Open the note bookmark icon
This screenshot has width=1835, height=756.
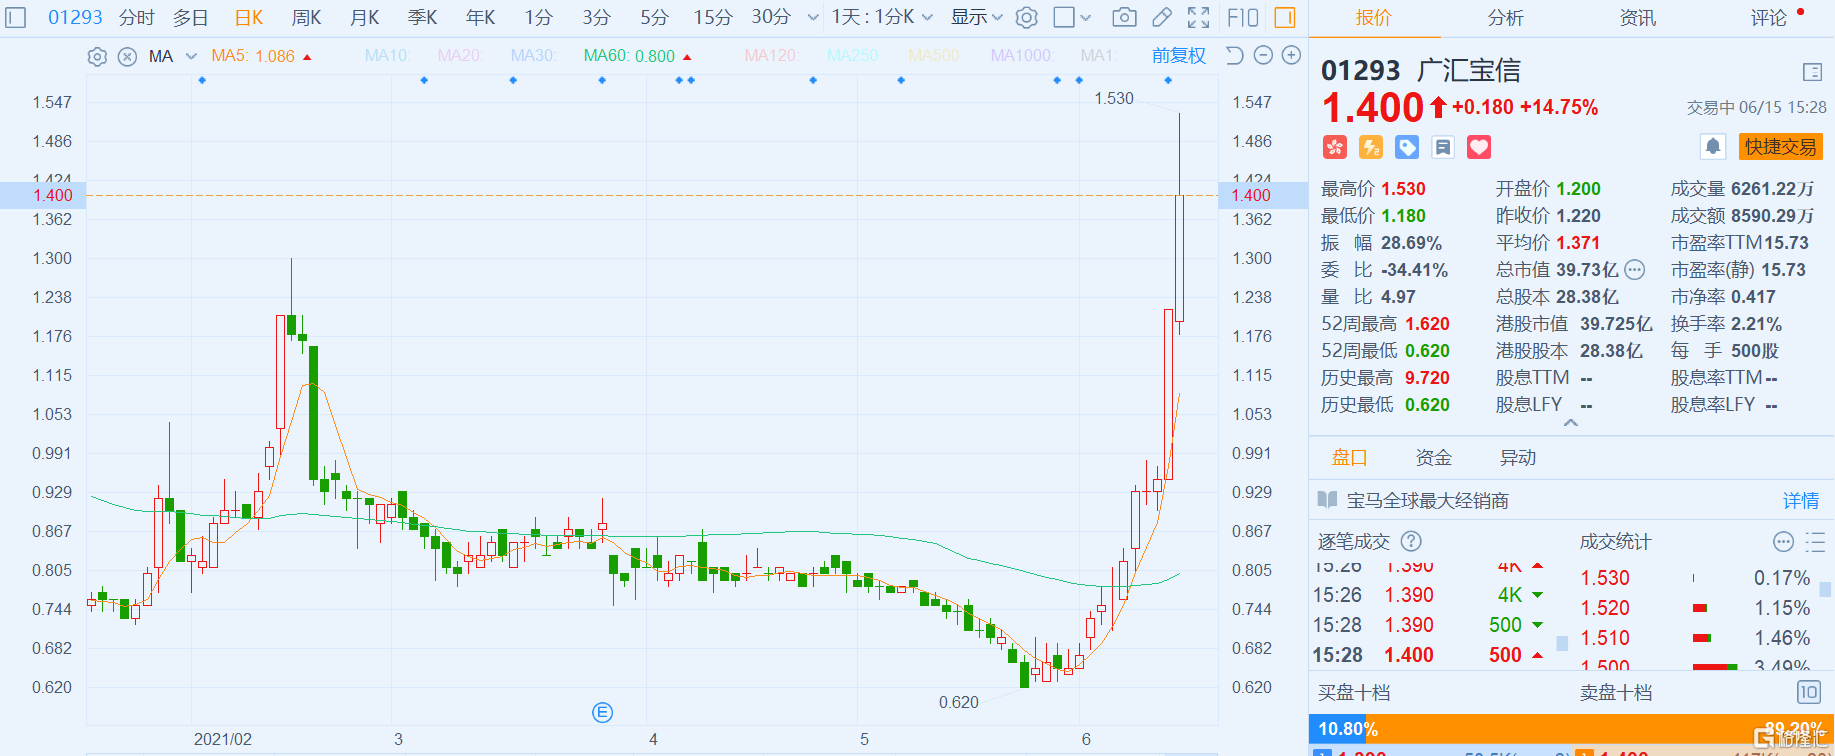[1443, 148]
